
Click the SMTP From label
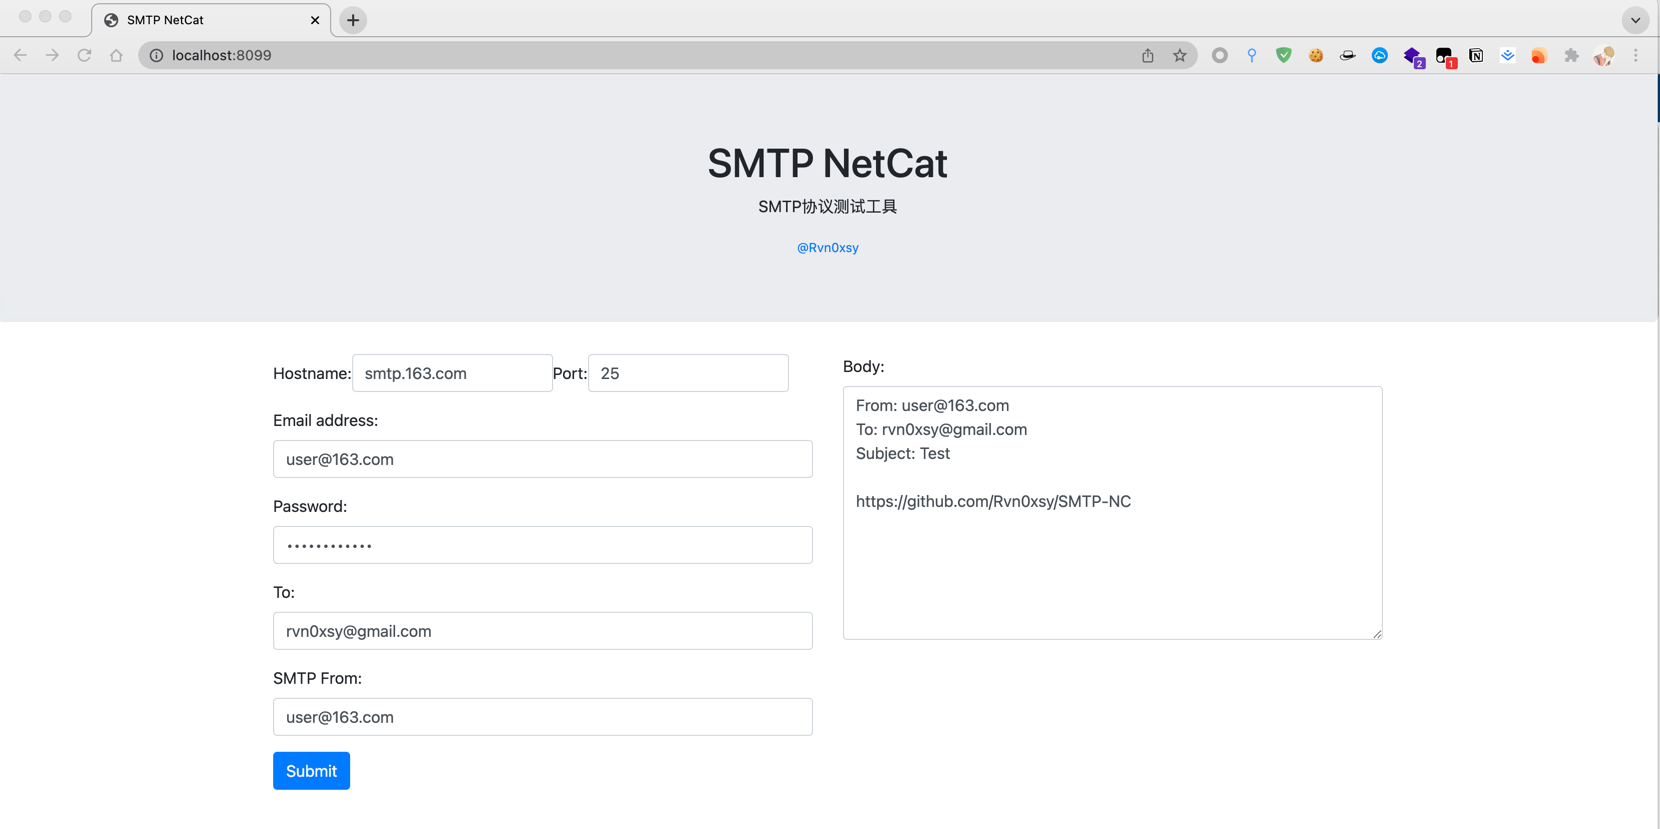(x=317, y=679)
